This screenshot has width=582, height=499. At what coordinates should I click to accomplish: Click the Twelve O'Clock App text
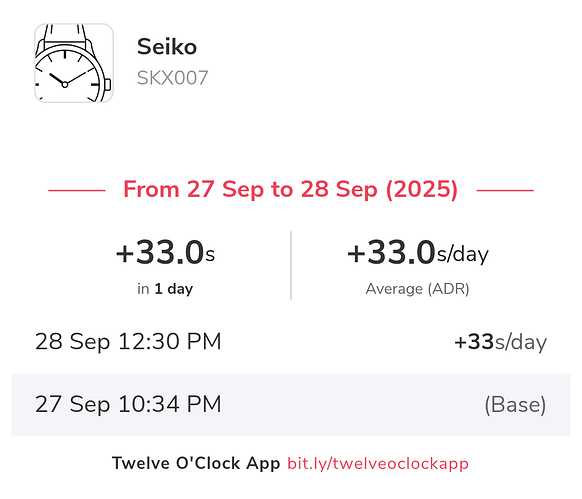tap(196, 463)
